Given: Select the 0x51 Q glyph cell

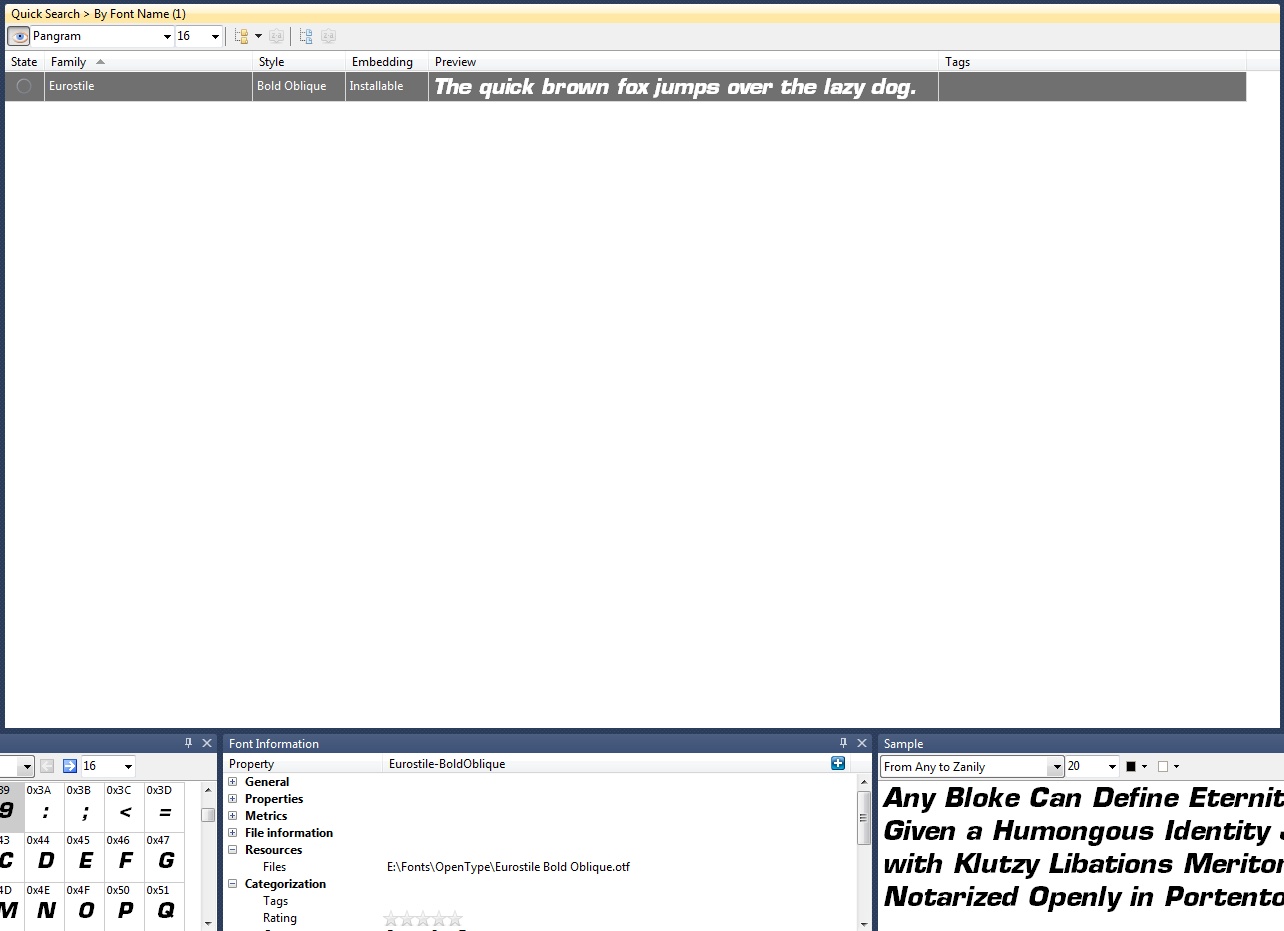Looking at the screenshot, I should coord(165,906).
